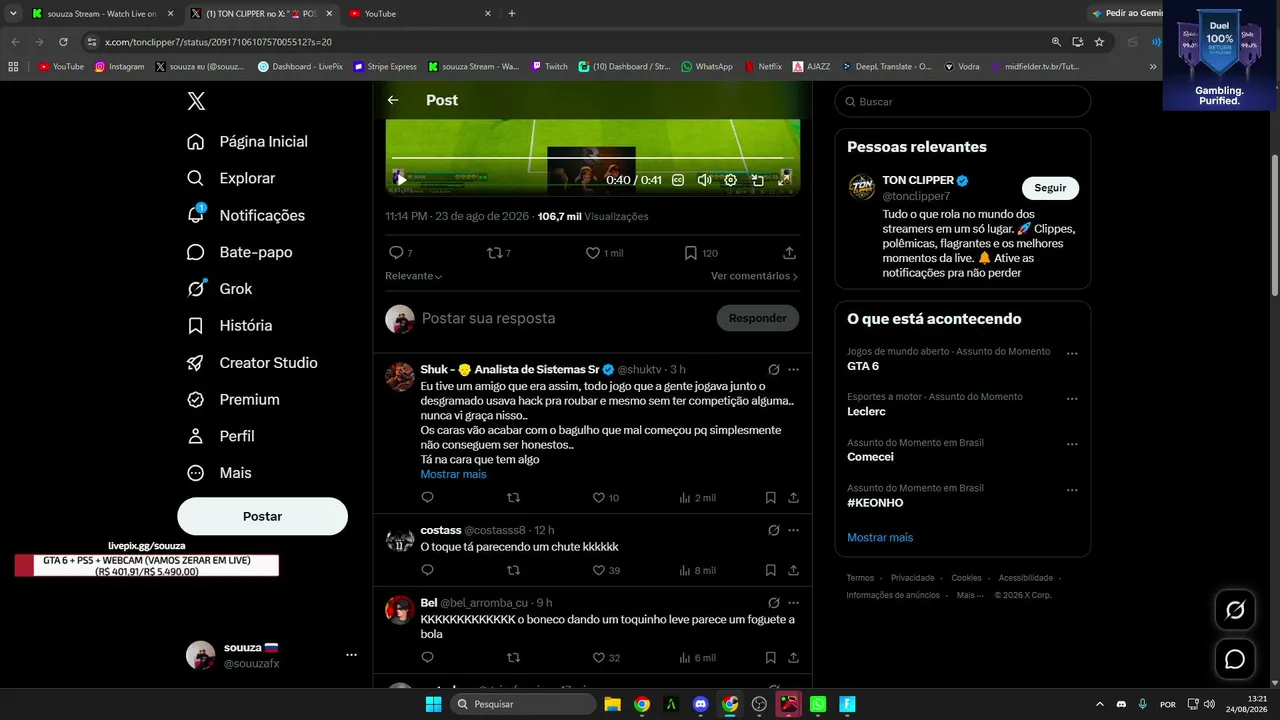This screenshot has width=1280, height=720.
Task: Open Página Inicial in the sidebar
Action: pos(247,142)
